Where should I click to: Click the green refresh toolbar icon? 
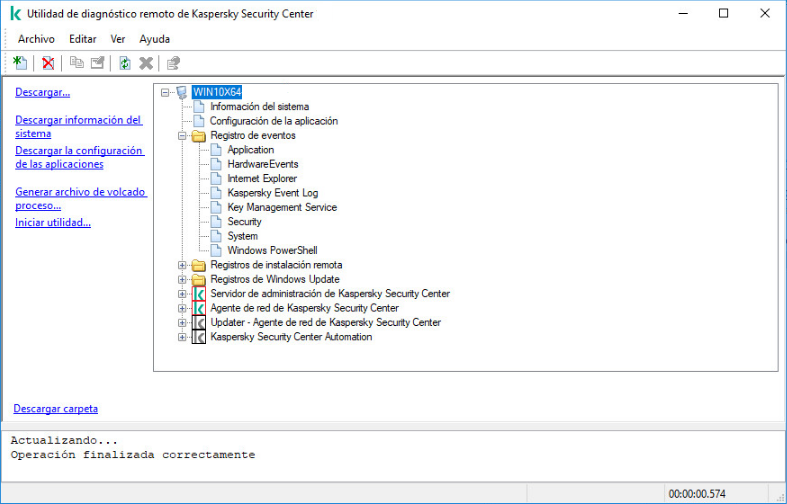124,64
